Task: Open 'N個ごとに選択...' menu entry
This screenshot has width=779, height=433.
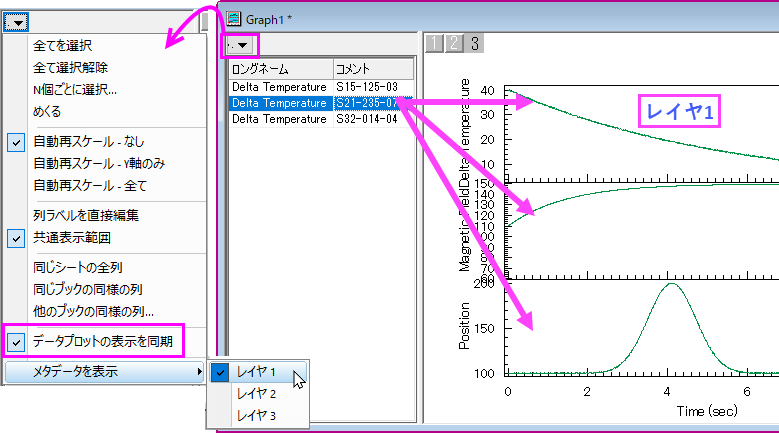Action: click(75, 90)
